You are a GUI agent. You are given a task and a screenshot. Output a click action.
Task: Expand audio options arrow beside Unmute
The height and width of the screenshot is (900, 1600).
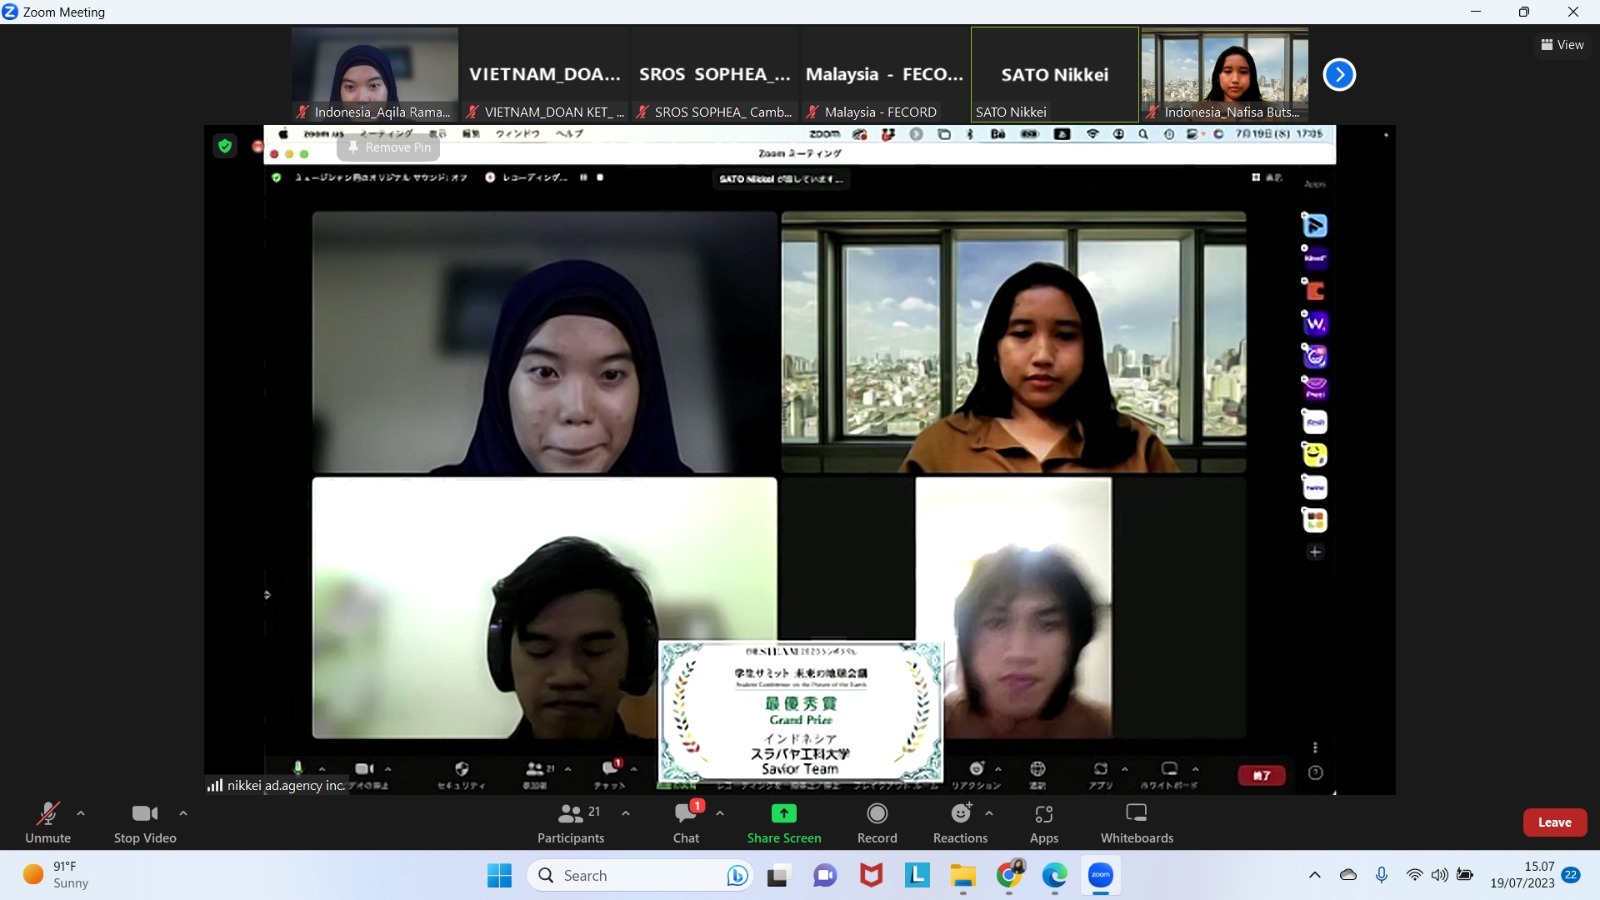pyautogui.click(x=81, y=813)
